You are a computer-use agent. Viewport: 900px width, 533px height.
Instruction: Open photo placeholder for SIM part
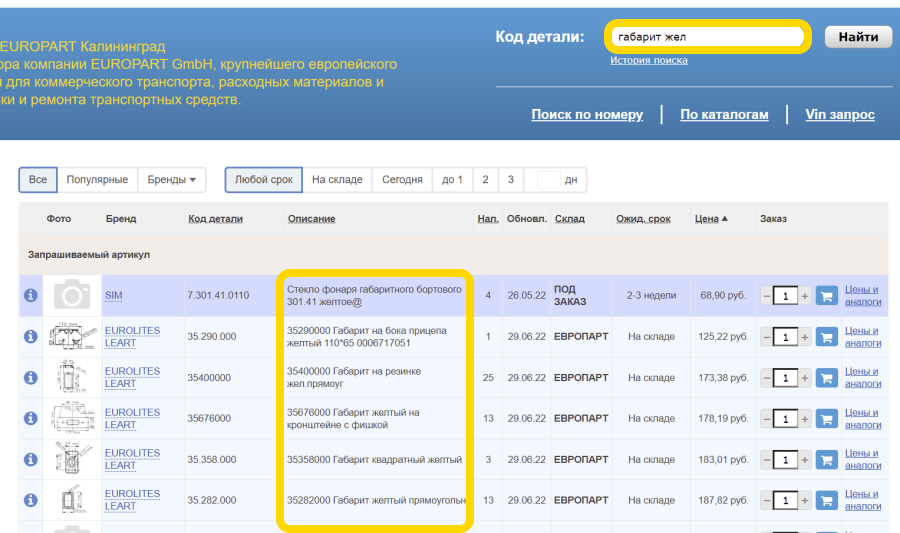tap(72, 295)
